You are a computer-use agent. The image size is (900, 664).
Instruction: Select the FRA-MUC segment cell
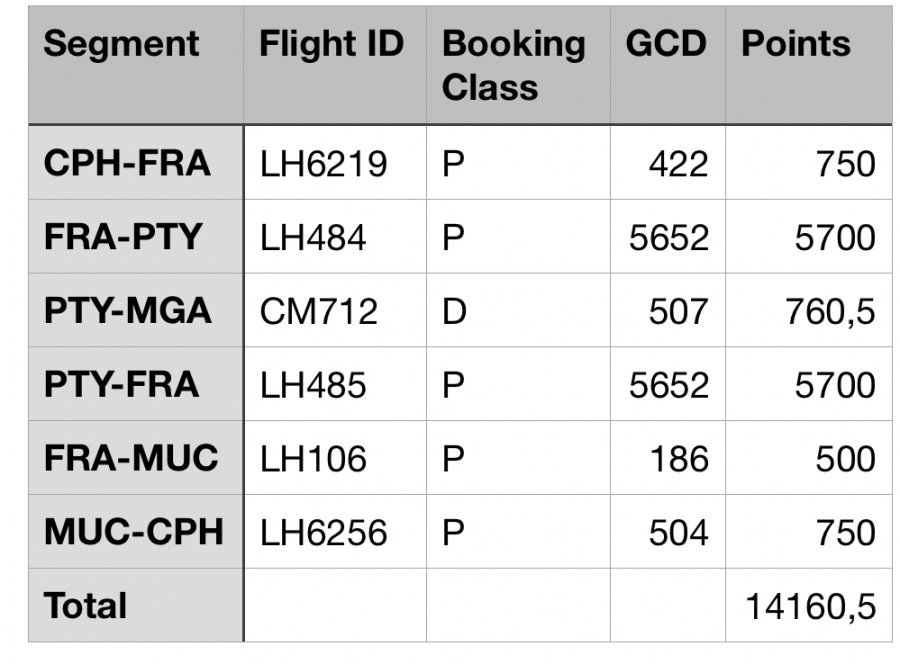(x=130, y=459)
